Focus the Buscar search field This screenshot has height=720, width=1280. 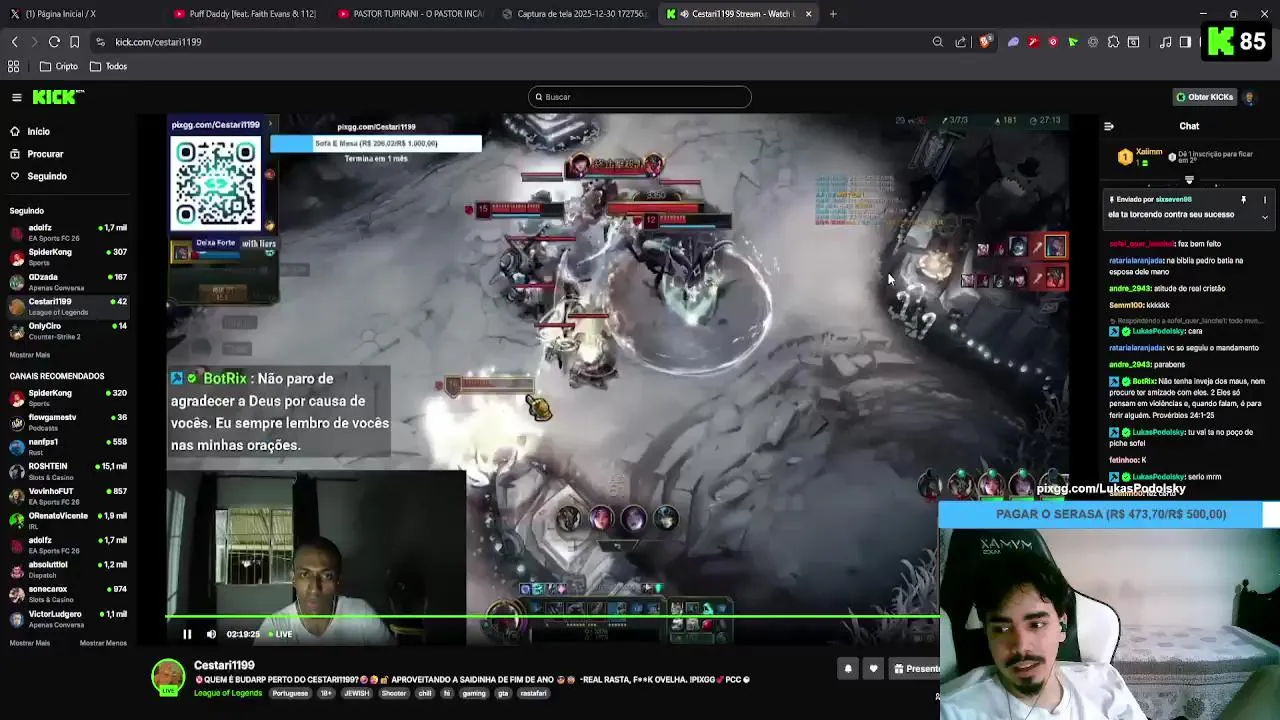[x=640, y=97]
